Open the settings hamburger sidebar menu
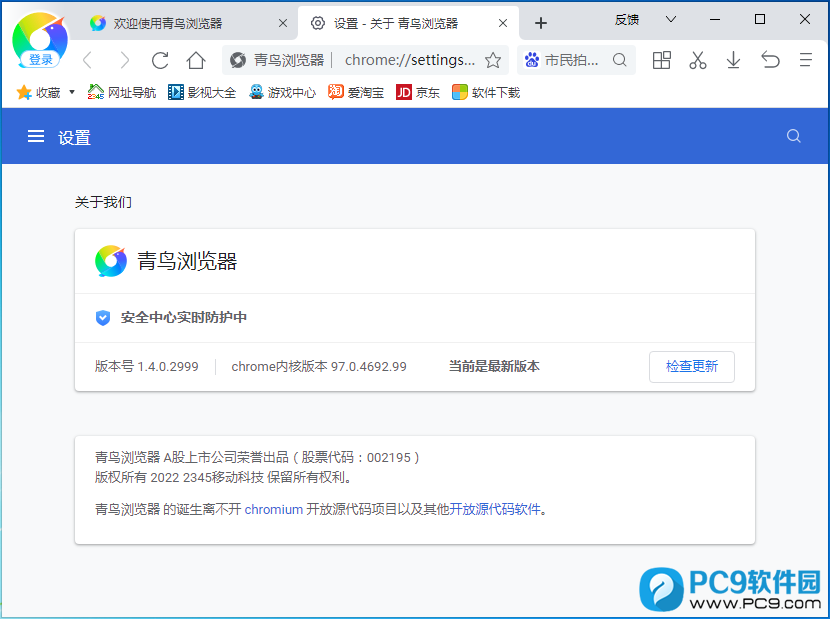This screenshot has width=830, height=619. (x=36, y=137)
